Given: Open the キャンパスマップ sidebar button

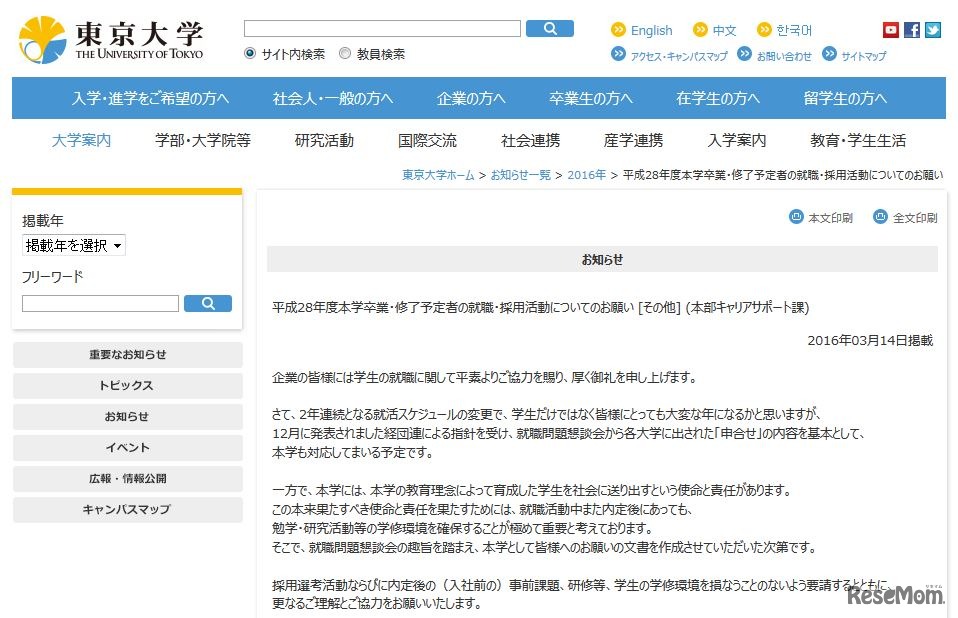Looking at the screenshot, I should click(x=127, y=510).
